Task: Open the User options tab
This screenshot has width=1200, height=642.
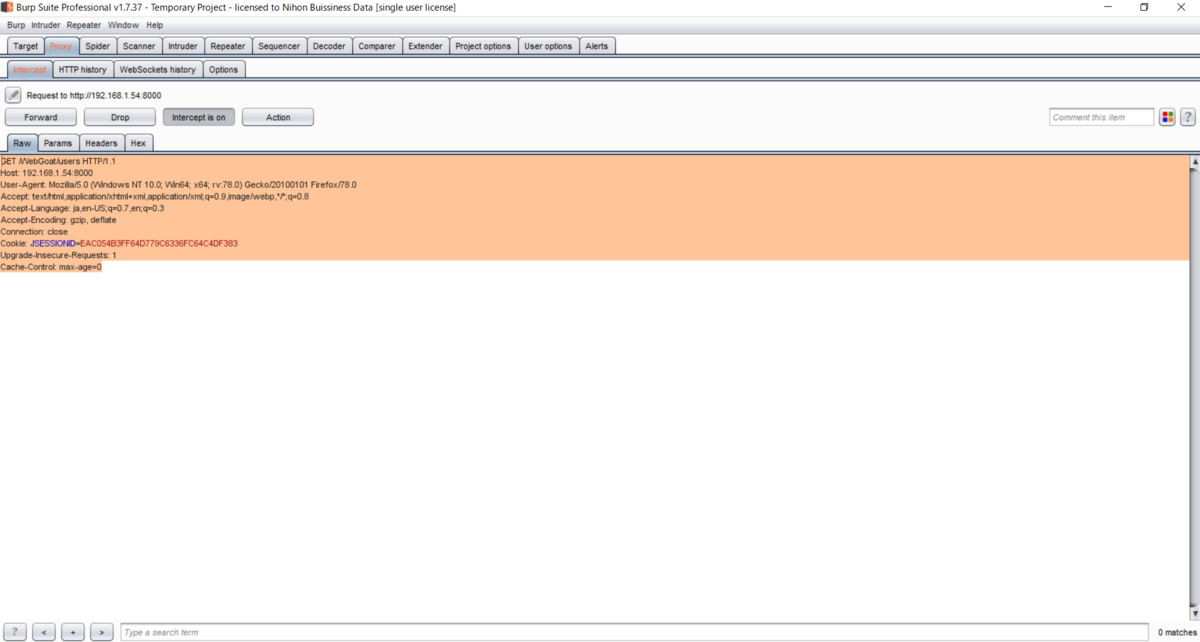Action: [x=548, y=46]
